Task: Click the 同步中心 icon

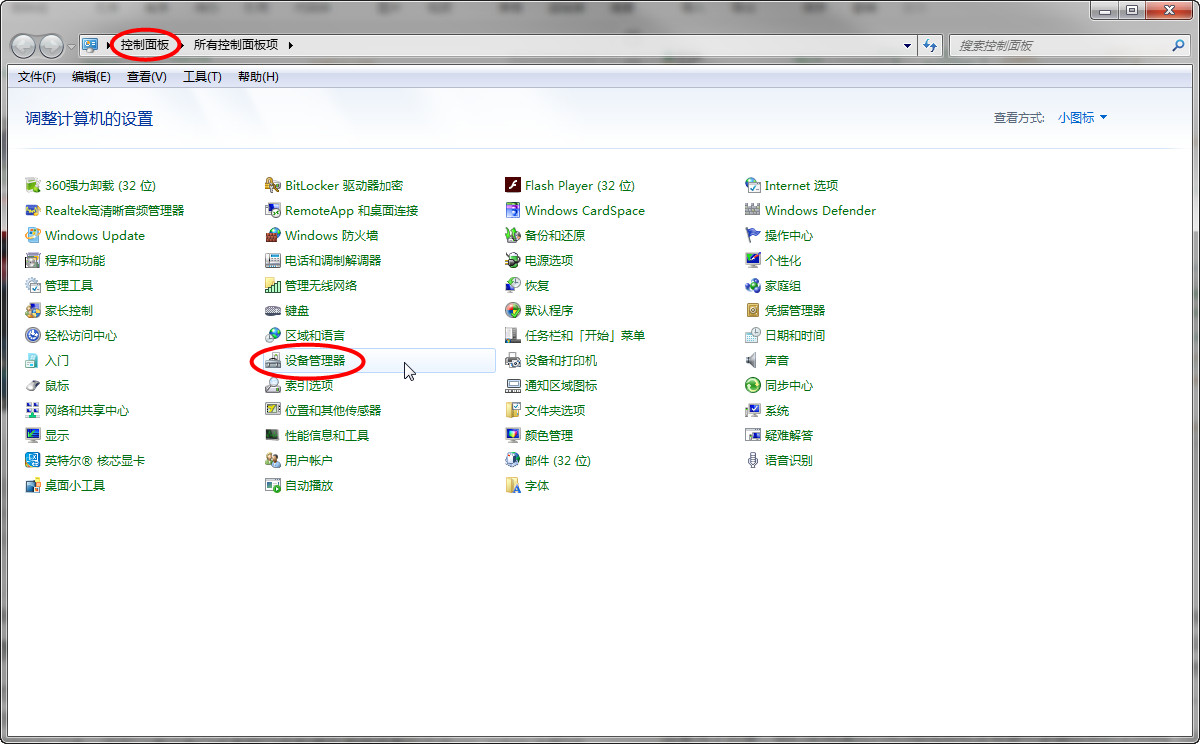Action: (753, 385)
